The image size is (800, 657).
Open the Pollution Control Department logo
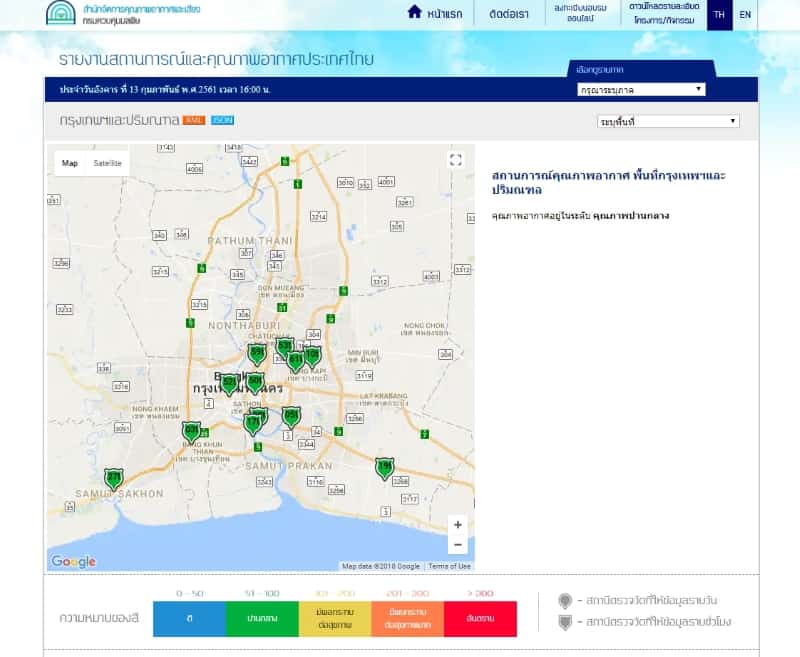click(60, 13)
